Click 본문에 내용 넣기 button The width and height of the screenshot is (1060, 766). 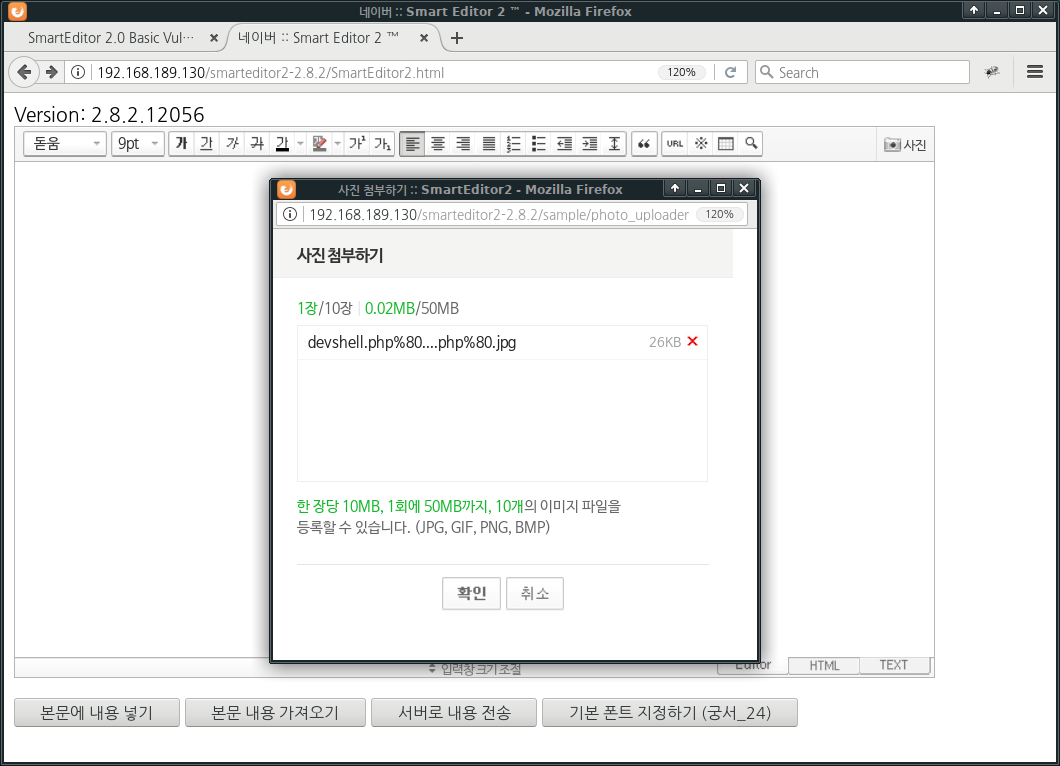(97, 713)
